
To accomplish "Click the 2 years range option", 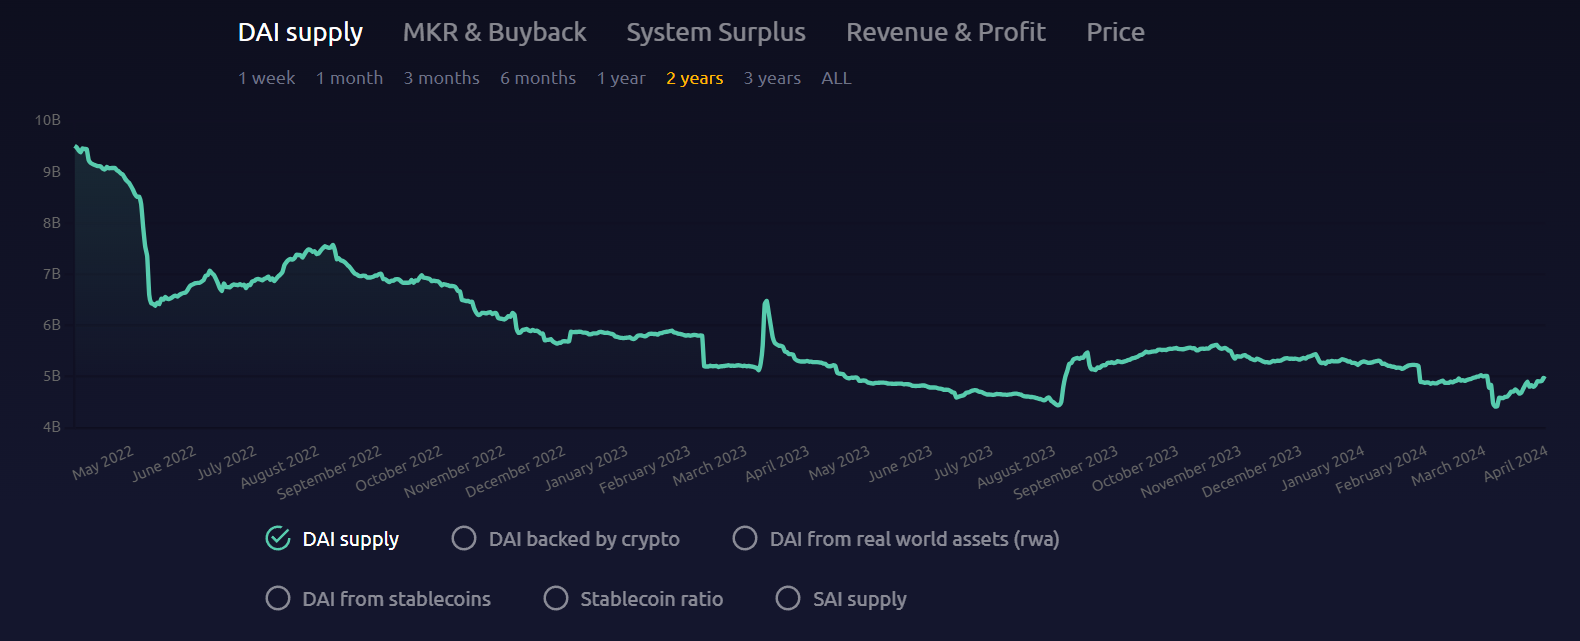I will click(694, 78).
